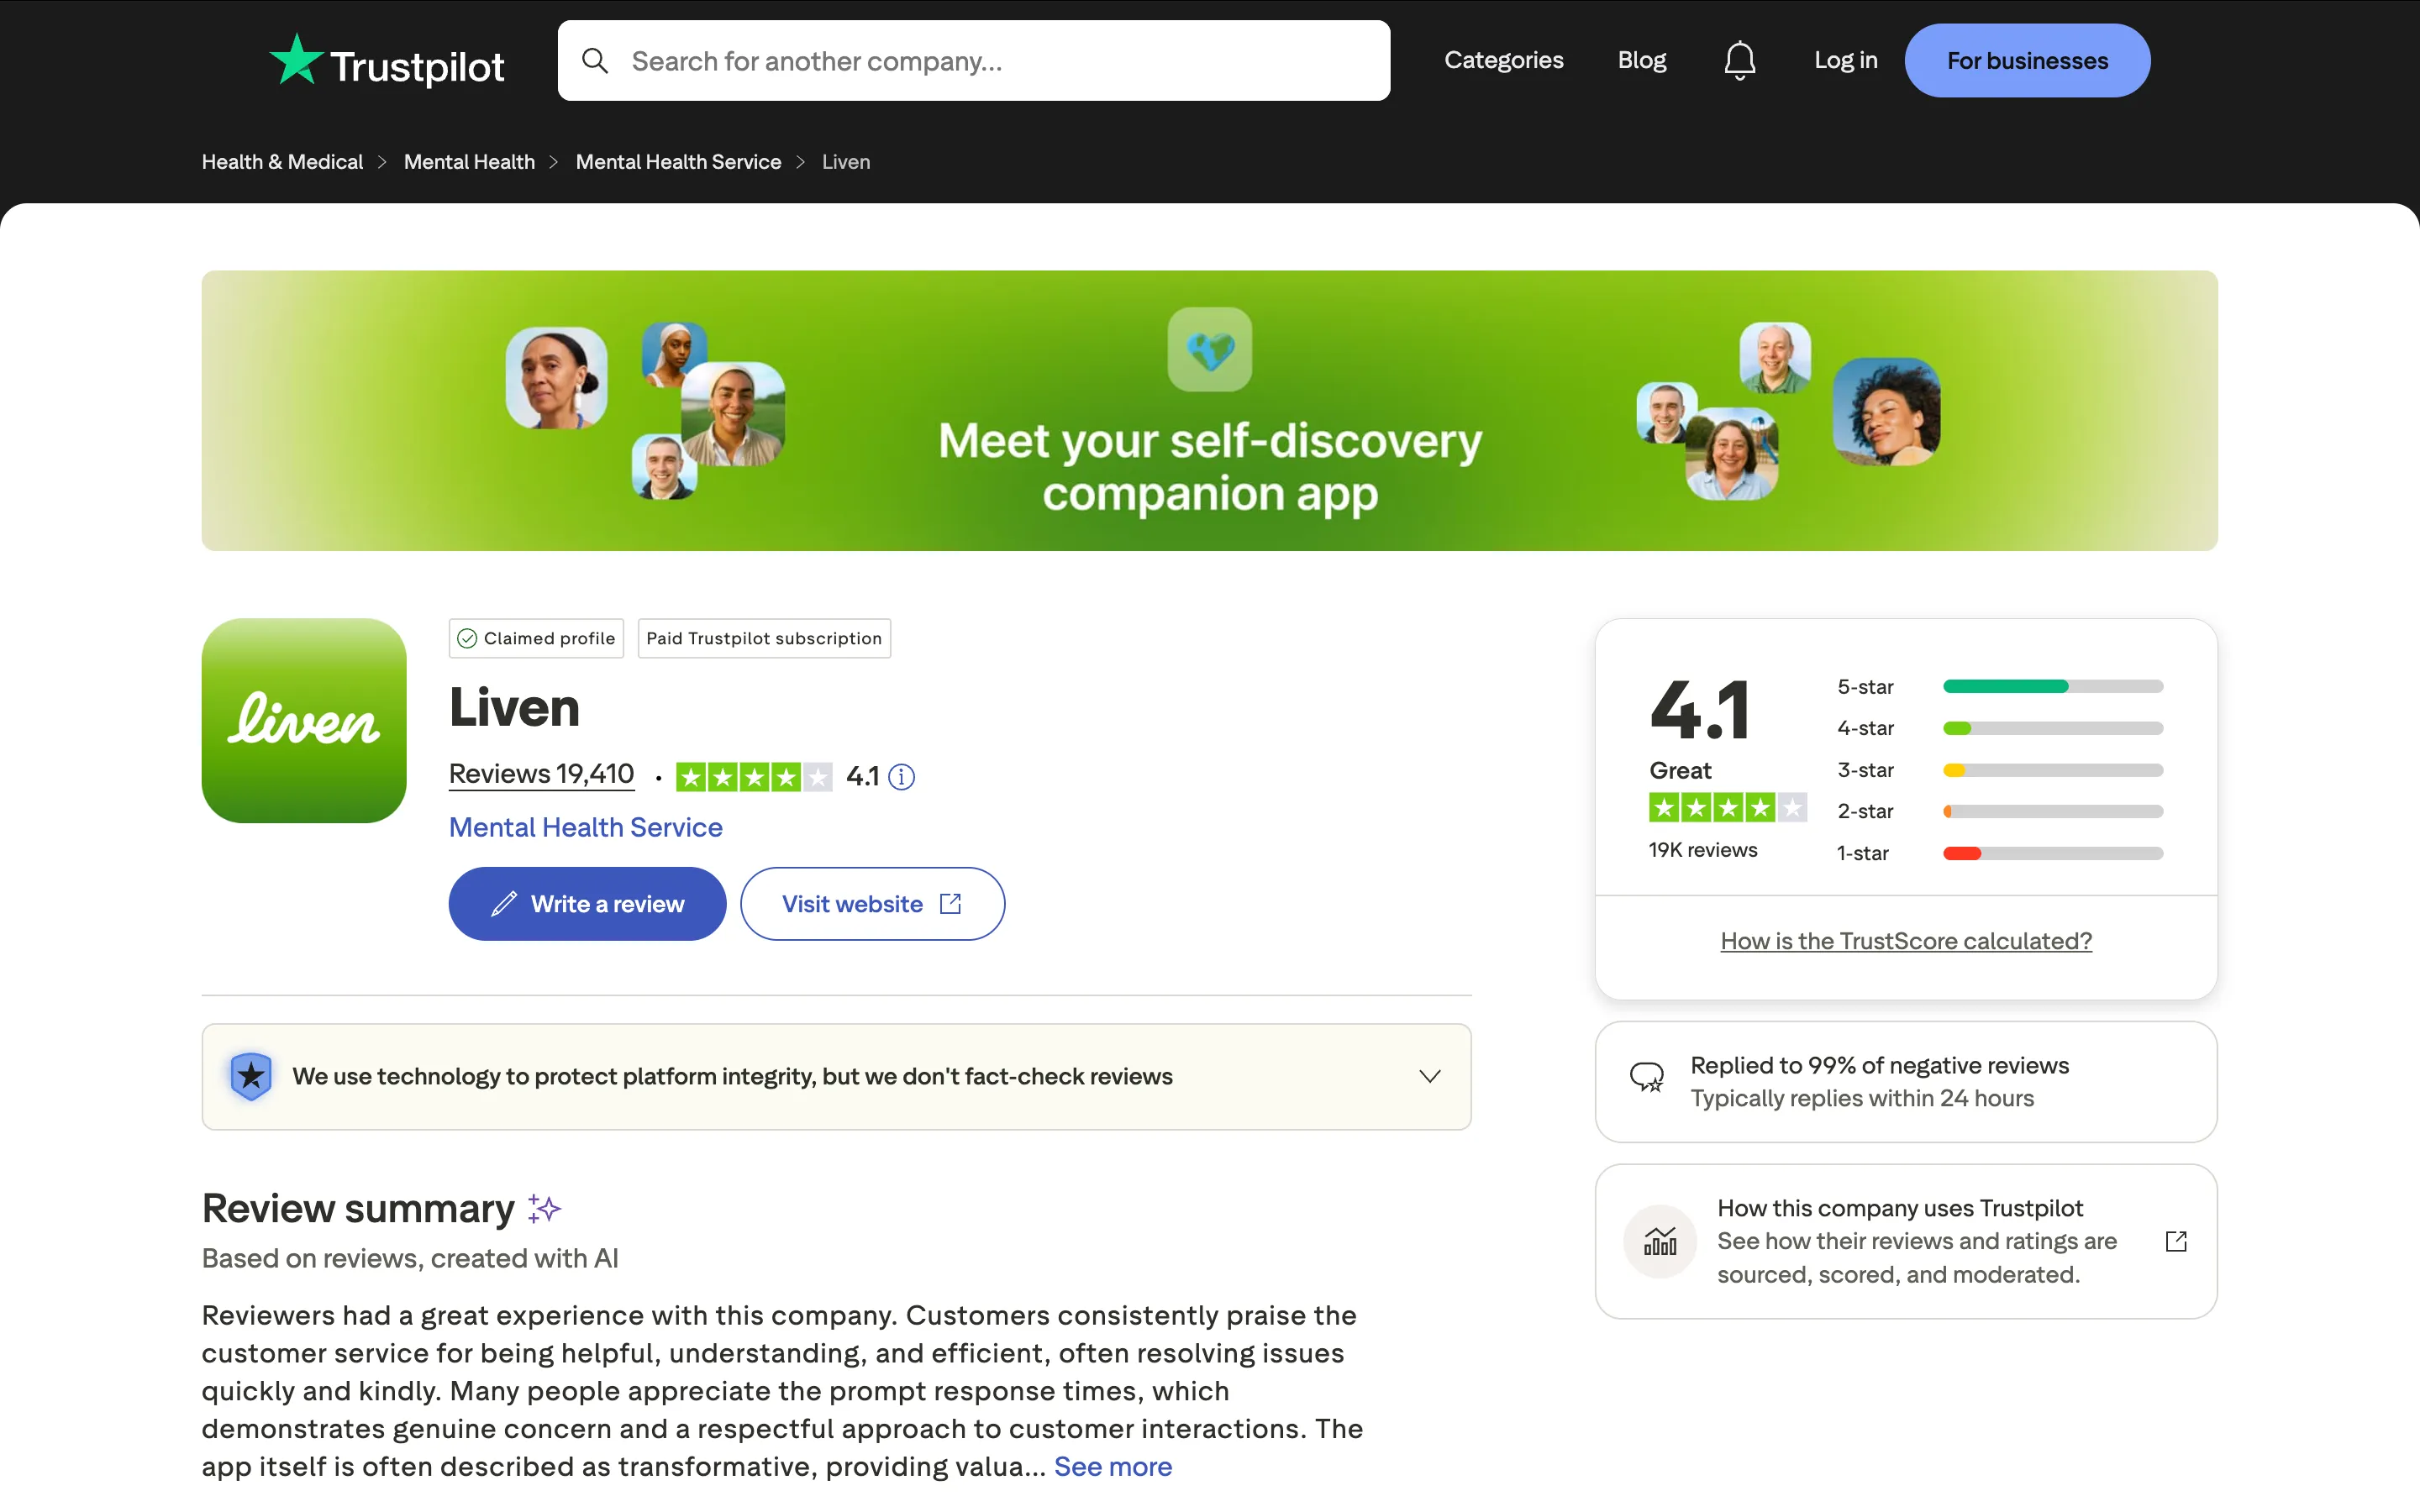The image size is (2420, 1512).
Task: Open the external link in How this company uses Trustpilot
Action: pos(2176,1241)
